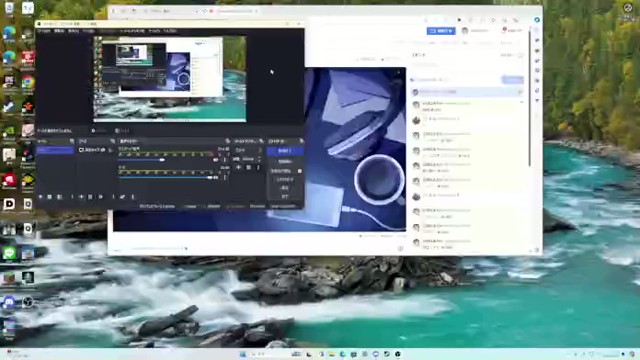Viewport: 640px width, 360px height.
Task: Mute the mic audio channel speaker icon
Action: (216, 178)
